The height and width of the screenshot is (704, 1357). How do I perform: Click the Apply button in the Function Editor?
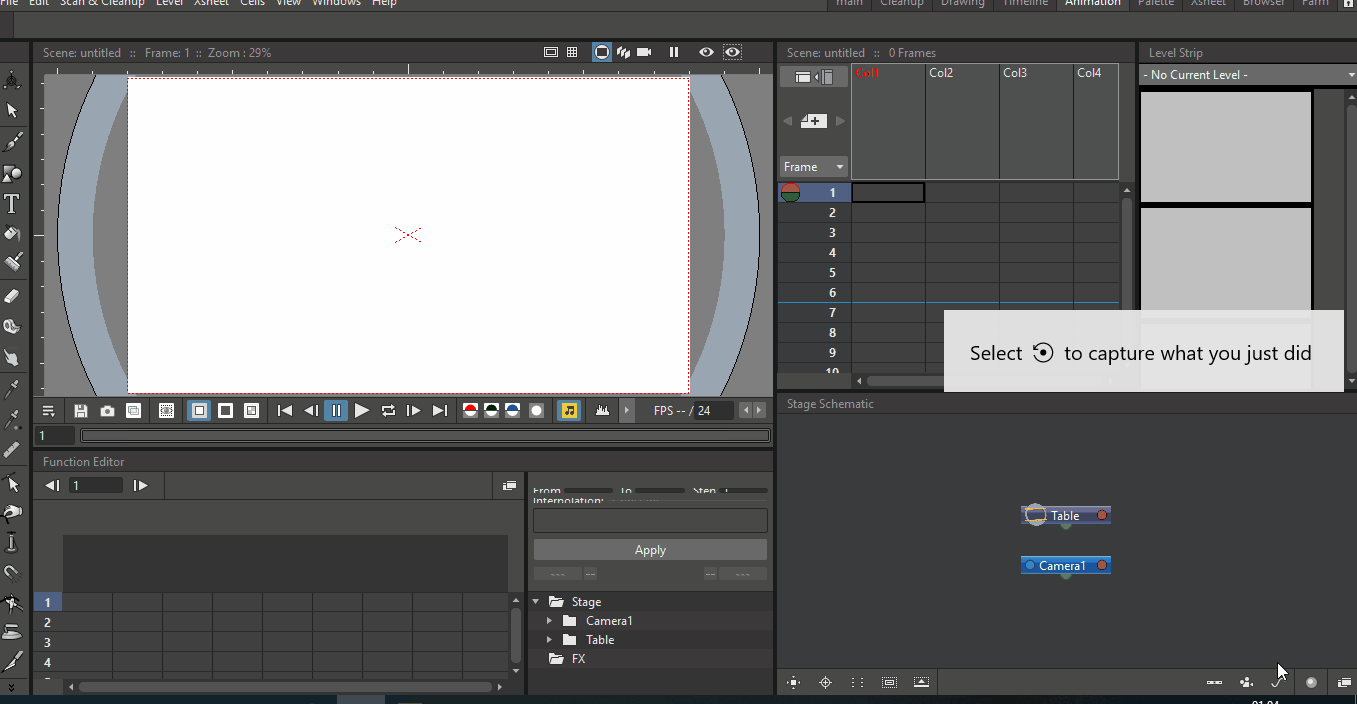[x=649, y=549]
